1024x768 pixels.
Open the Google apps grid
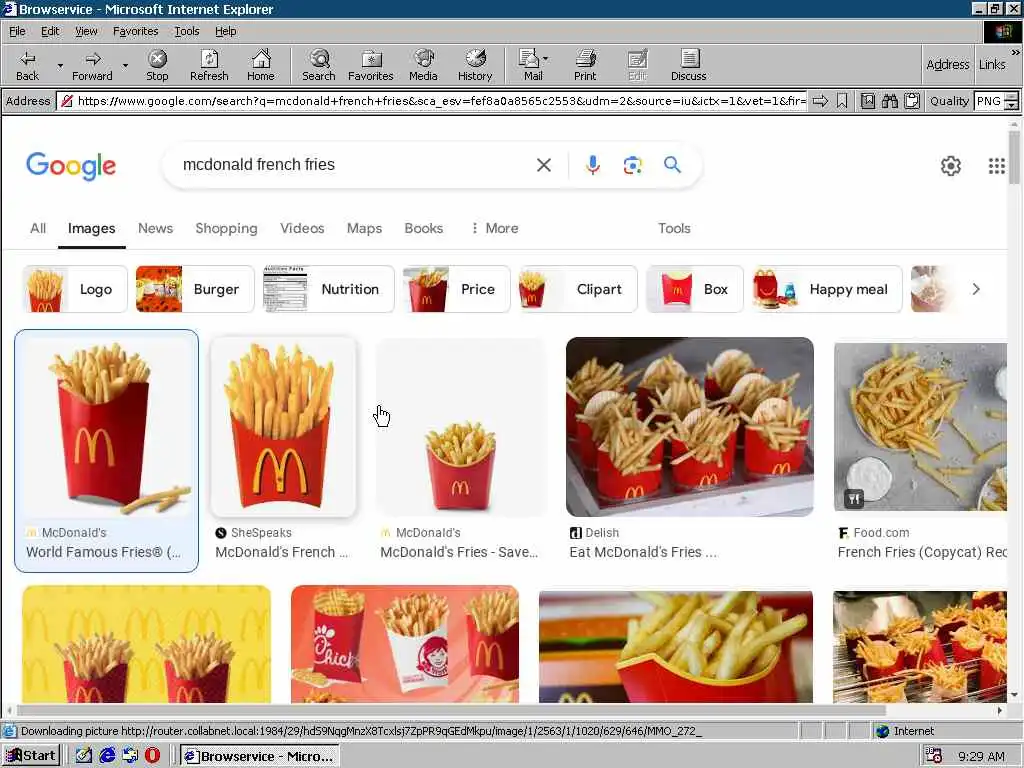point(997,166)
